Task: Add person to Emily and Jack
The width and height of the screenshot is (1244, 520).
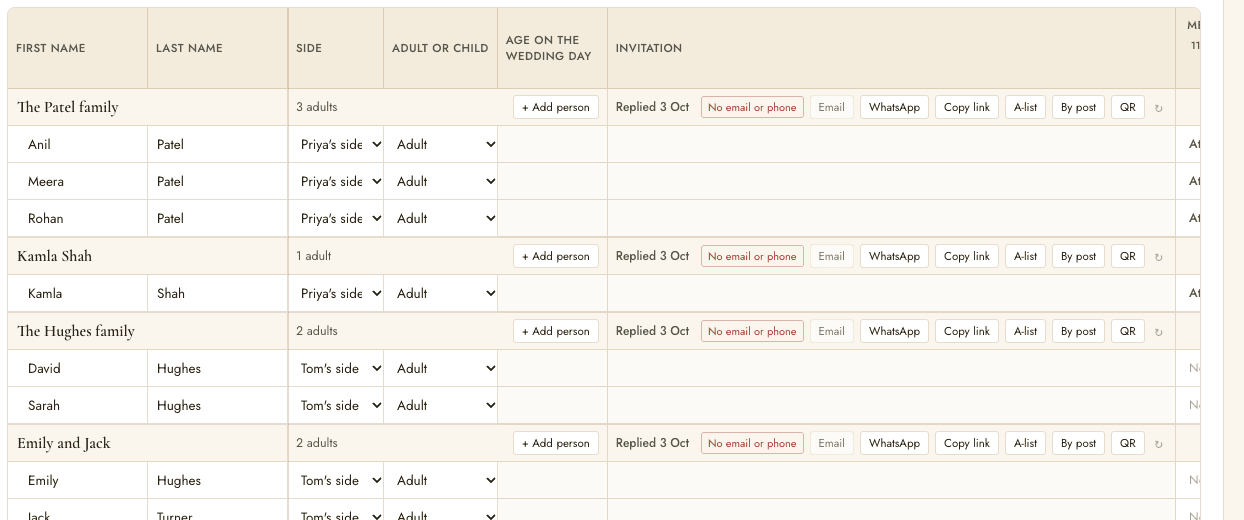Action: (556, 443)
